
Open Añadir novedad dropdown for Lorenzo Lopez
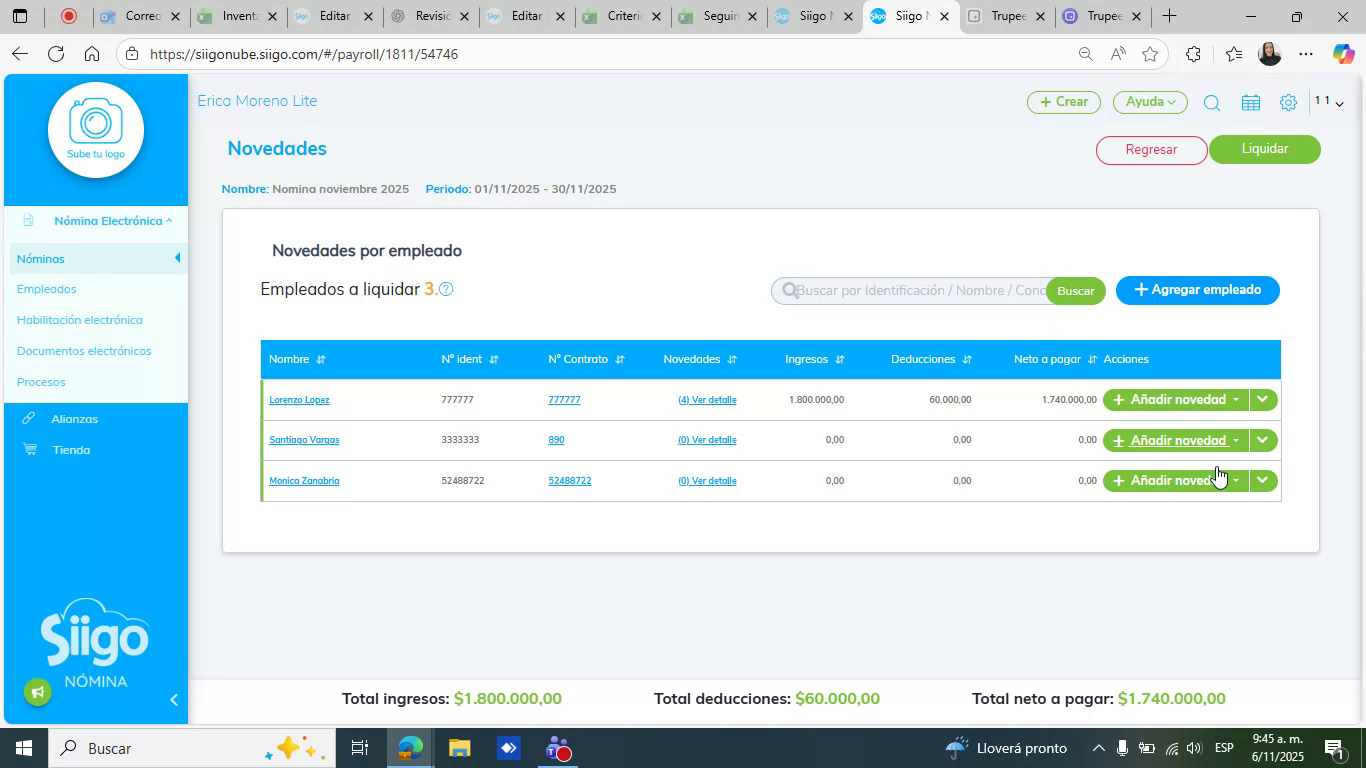pyautogui.click(x=1176, y=399)
